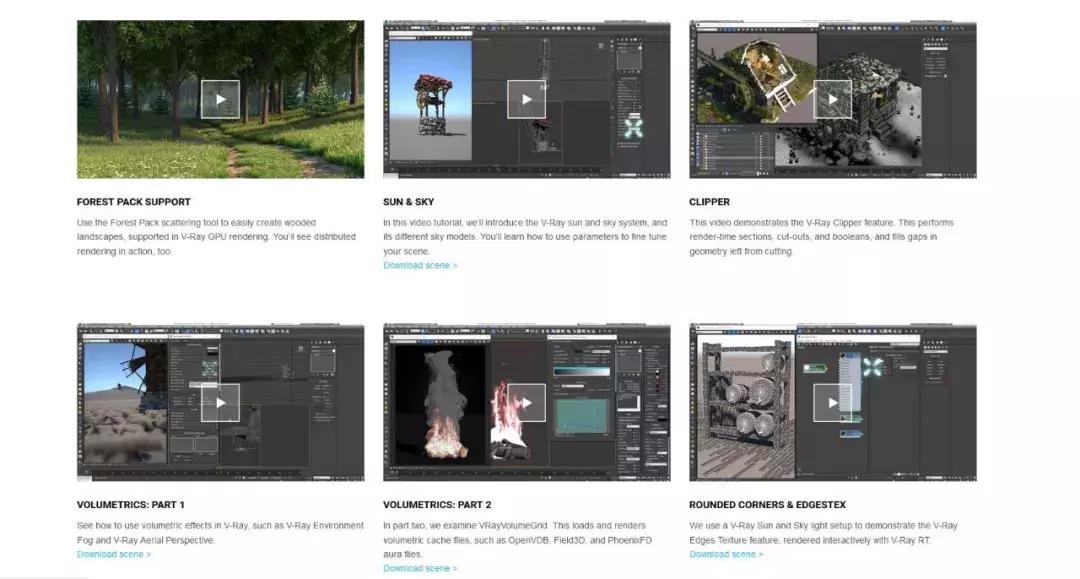Click the VRayVolumeGrid description text
The width and height of the screenshot is (1080, 579).
[517, 540]
